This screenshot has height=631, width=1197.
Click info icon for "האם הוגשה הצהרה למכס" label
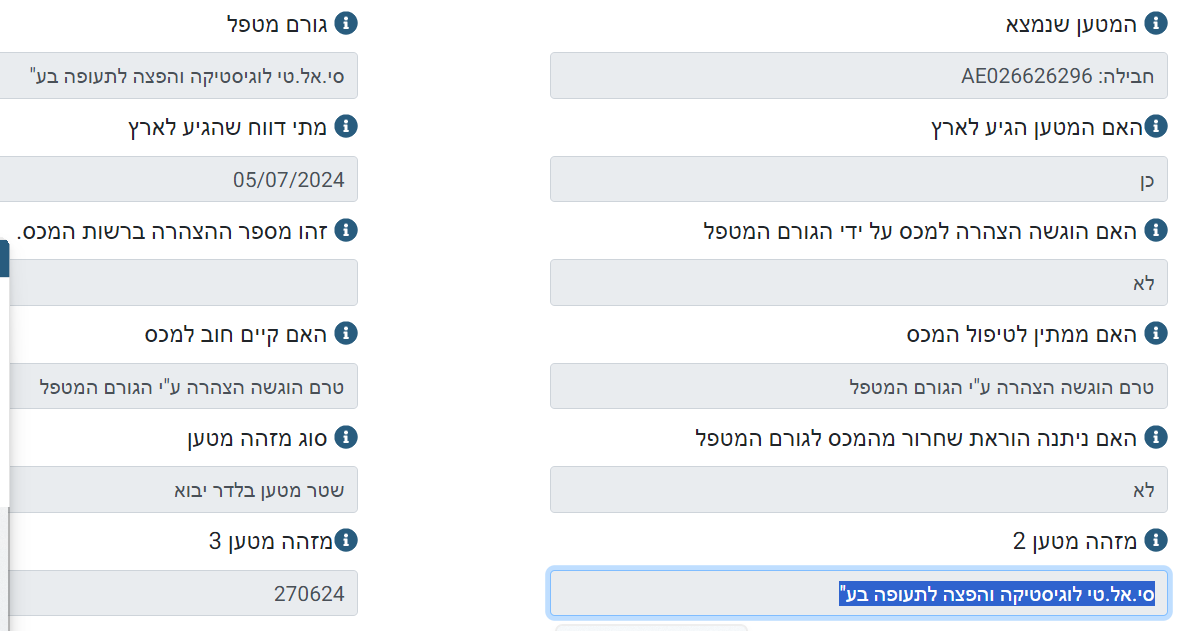(1156, 231)
